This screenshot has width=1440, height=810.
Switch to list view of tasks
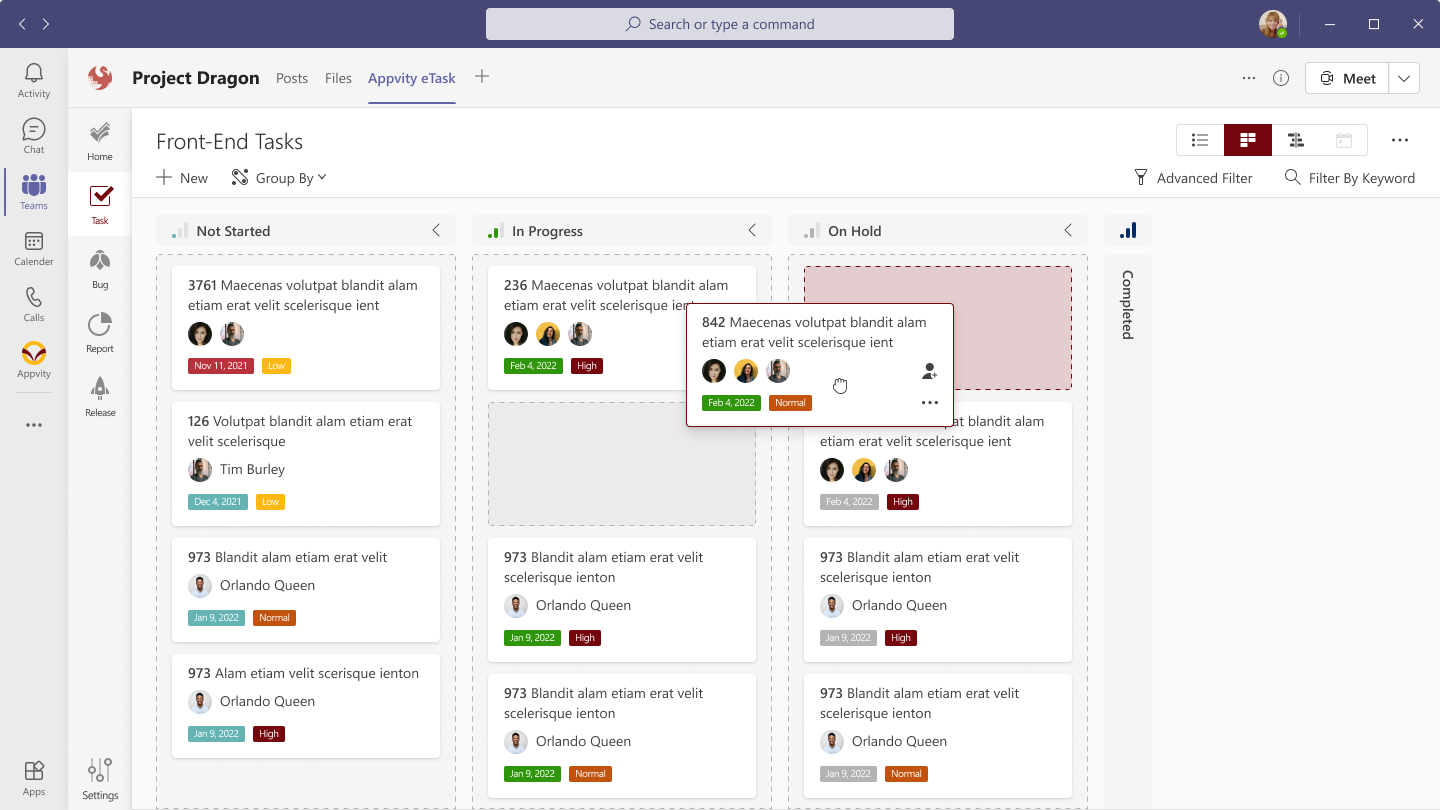[x=1199, y=140]
